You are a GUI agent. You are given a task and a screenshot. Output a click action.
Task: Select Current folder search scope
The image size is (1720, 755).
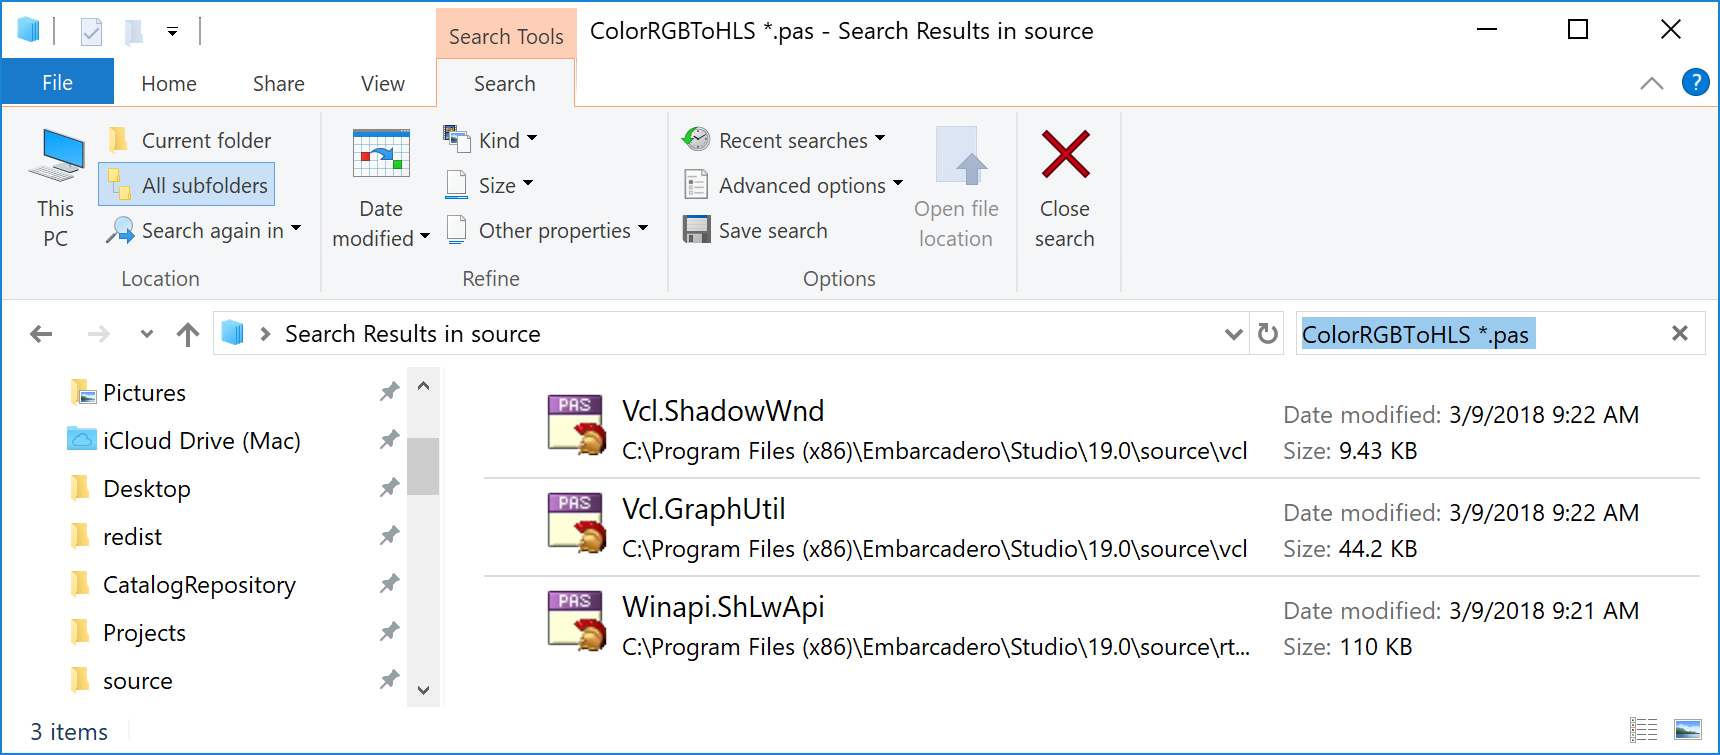tap(189, 140)
